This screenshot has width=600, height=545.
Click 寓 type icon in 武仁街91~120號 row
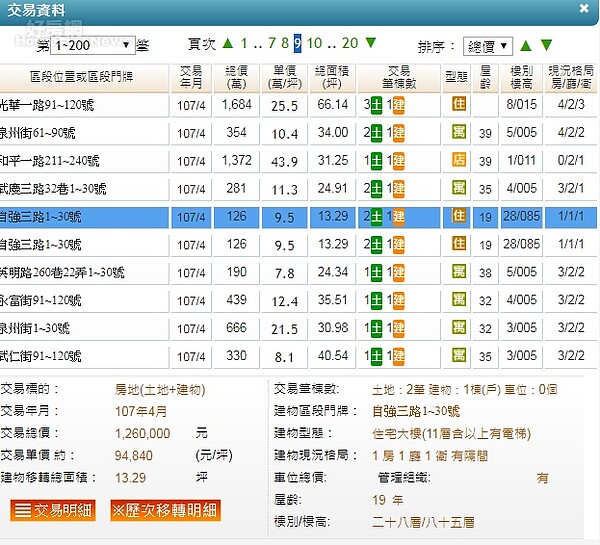pyautogui.click(x=459, y=355)
